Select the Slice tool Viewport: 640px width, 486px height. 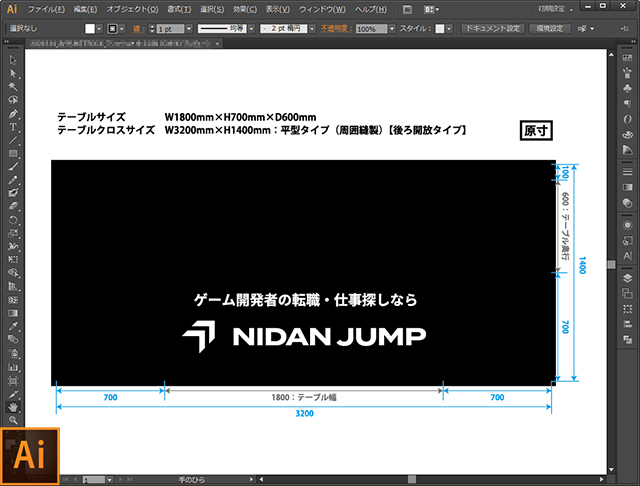pyautogui.click(x=13, y=394)
